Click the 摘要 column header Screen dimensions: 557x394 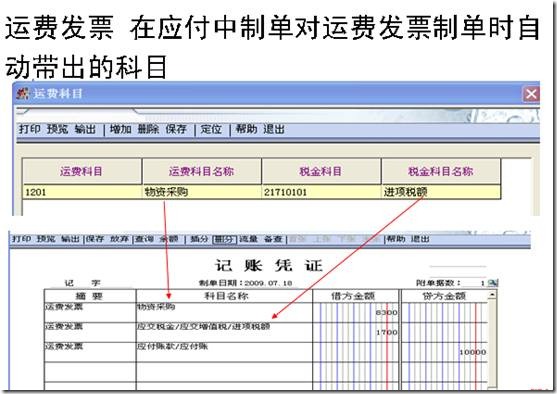[90, 296]
